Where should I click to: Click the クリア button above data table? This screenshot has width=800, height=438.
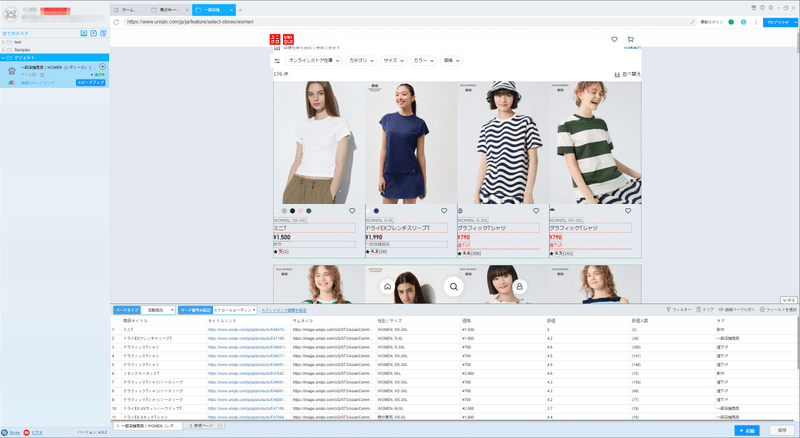pyautogui.click(x=705, y=310)
